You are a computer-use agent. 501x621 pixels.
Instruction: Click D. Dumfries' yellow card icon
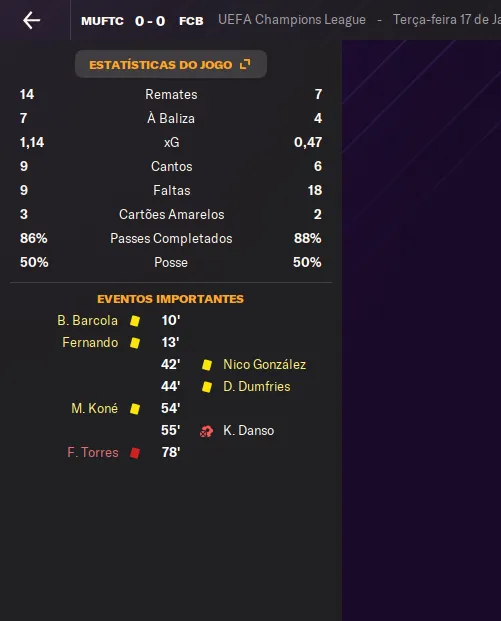point(207,387)
